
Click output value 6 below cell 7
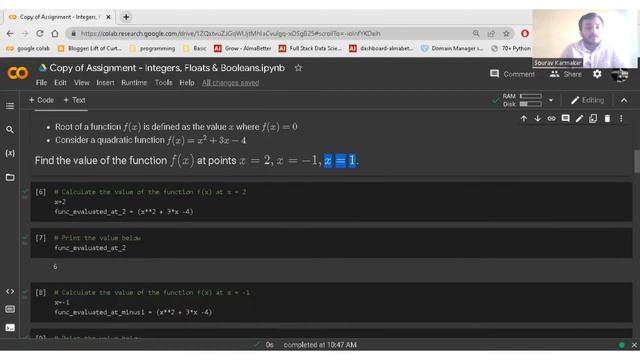(55, 267)
